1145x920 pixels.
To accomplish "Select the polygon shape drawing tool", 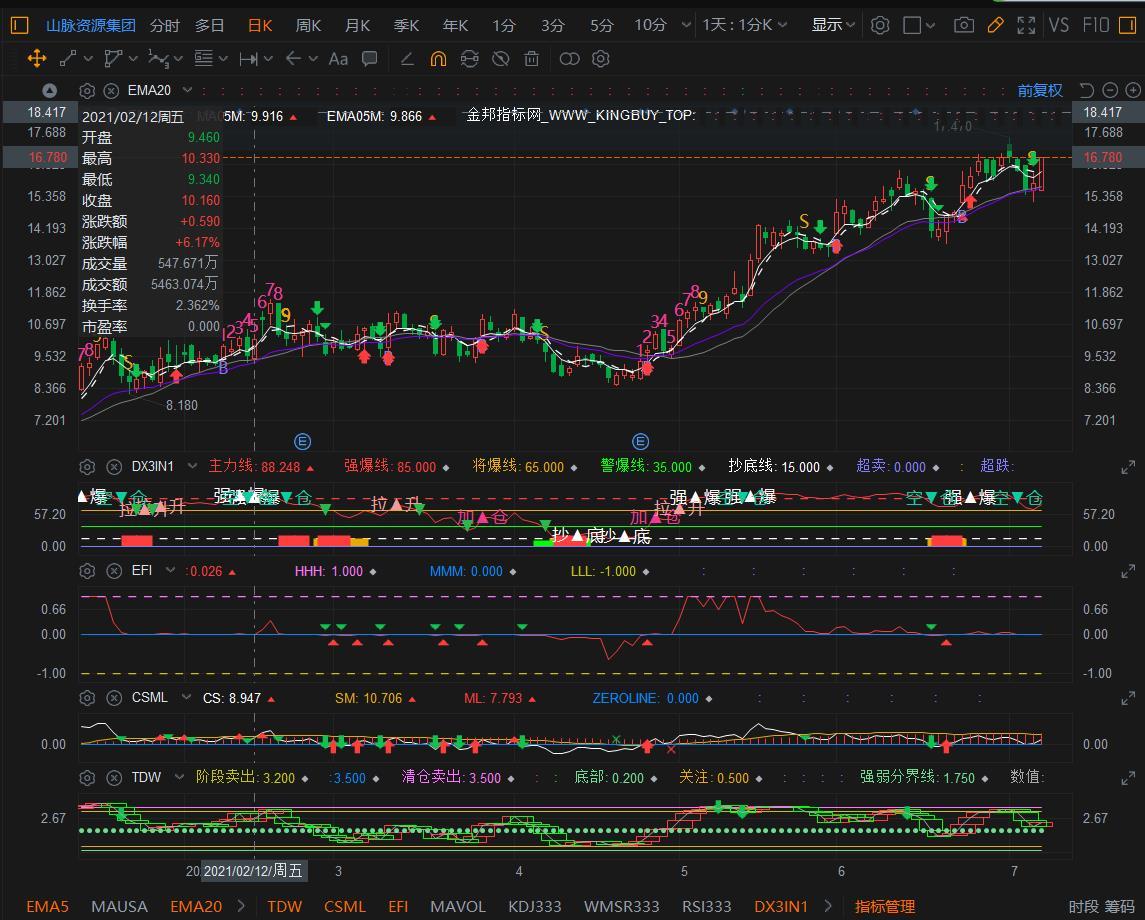I will pyautogui.click(x=113, y=58).
